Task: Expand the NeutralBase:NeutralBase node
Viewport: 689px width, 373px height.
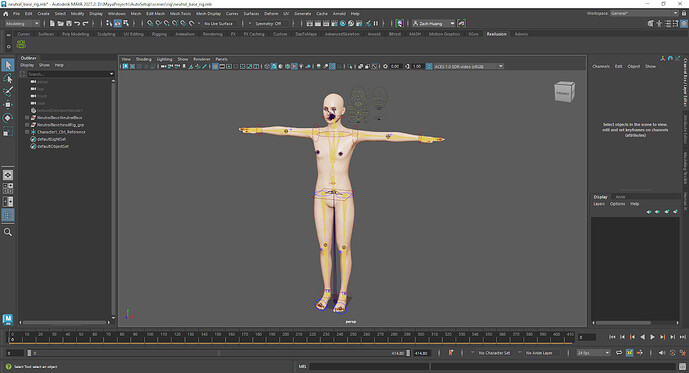Action: point(27,118)
